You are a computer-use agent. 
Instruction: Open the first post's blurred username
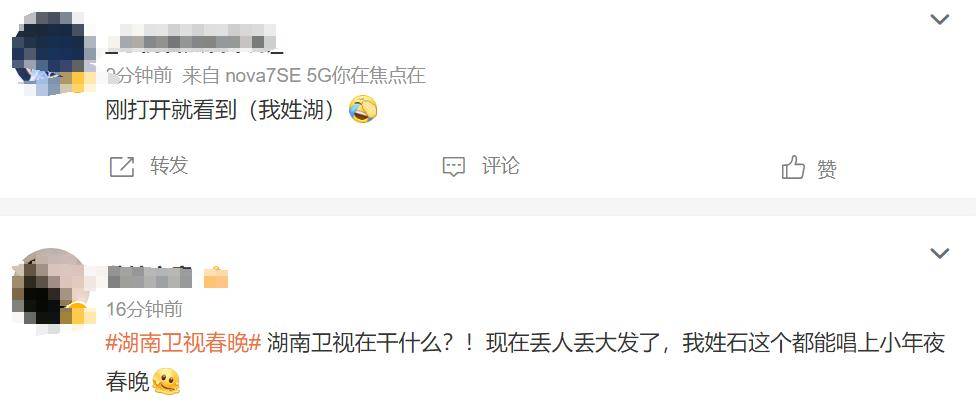tap(194, 38)
